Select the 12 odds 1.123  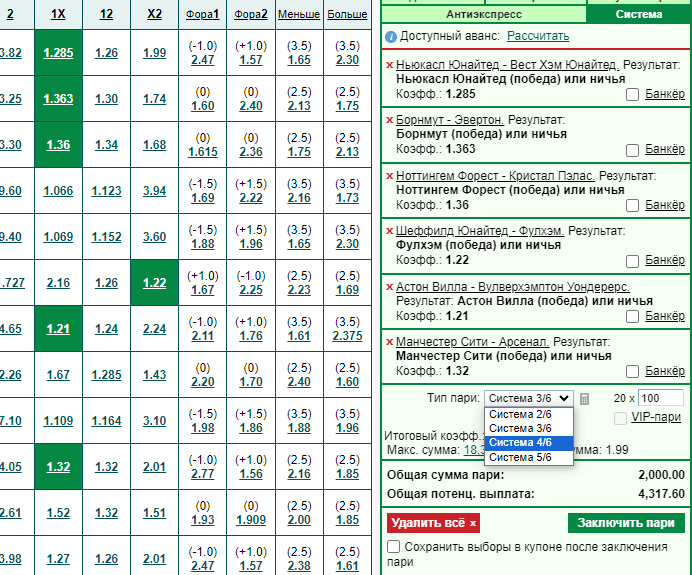(x=106, y=191)
